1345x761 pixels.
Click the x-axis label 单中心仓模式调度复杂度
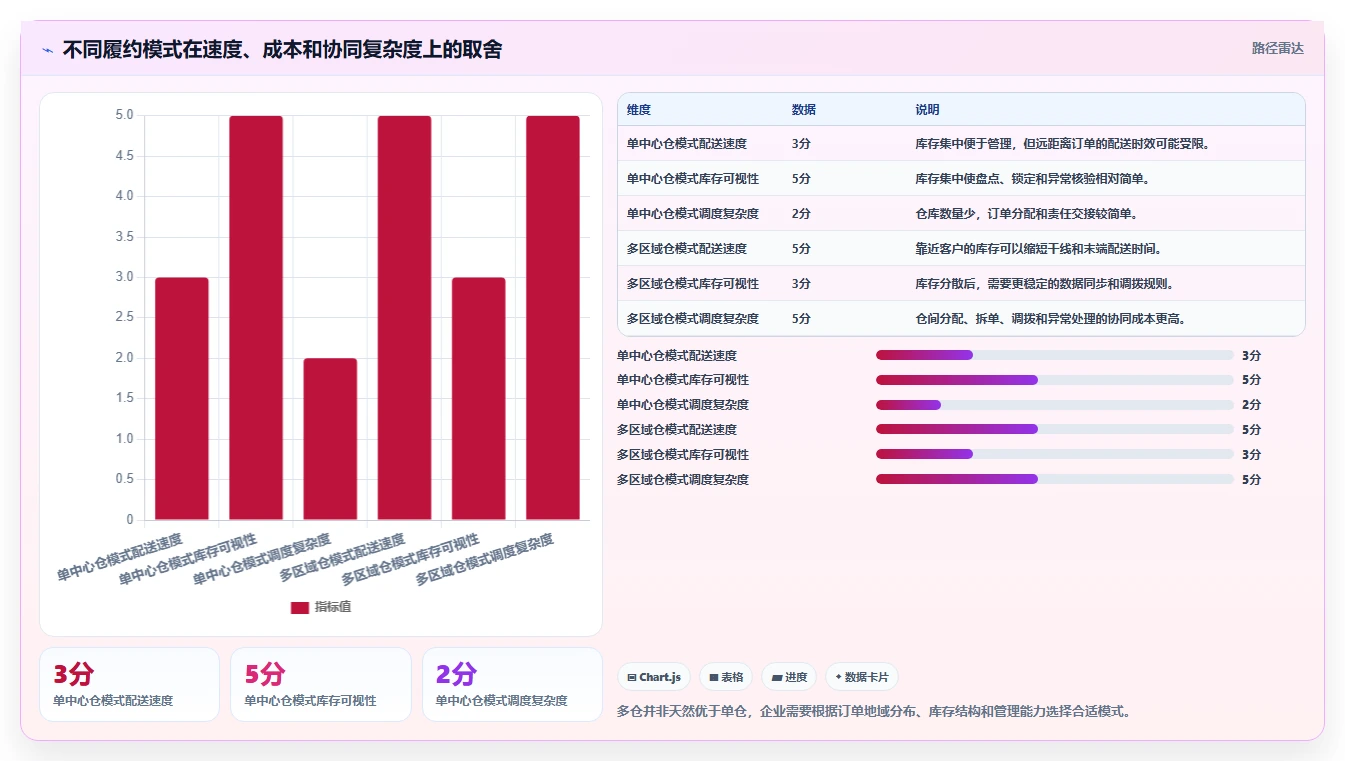point(261,559)
